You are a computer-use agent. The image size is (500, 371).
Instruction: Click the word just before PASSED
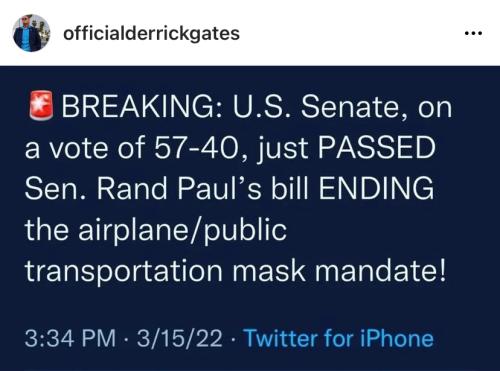click(283, 149)
